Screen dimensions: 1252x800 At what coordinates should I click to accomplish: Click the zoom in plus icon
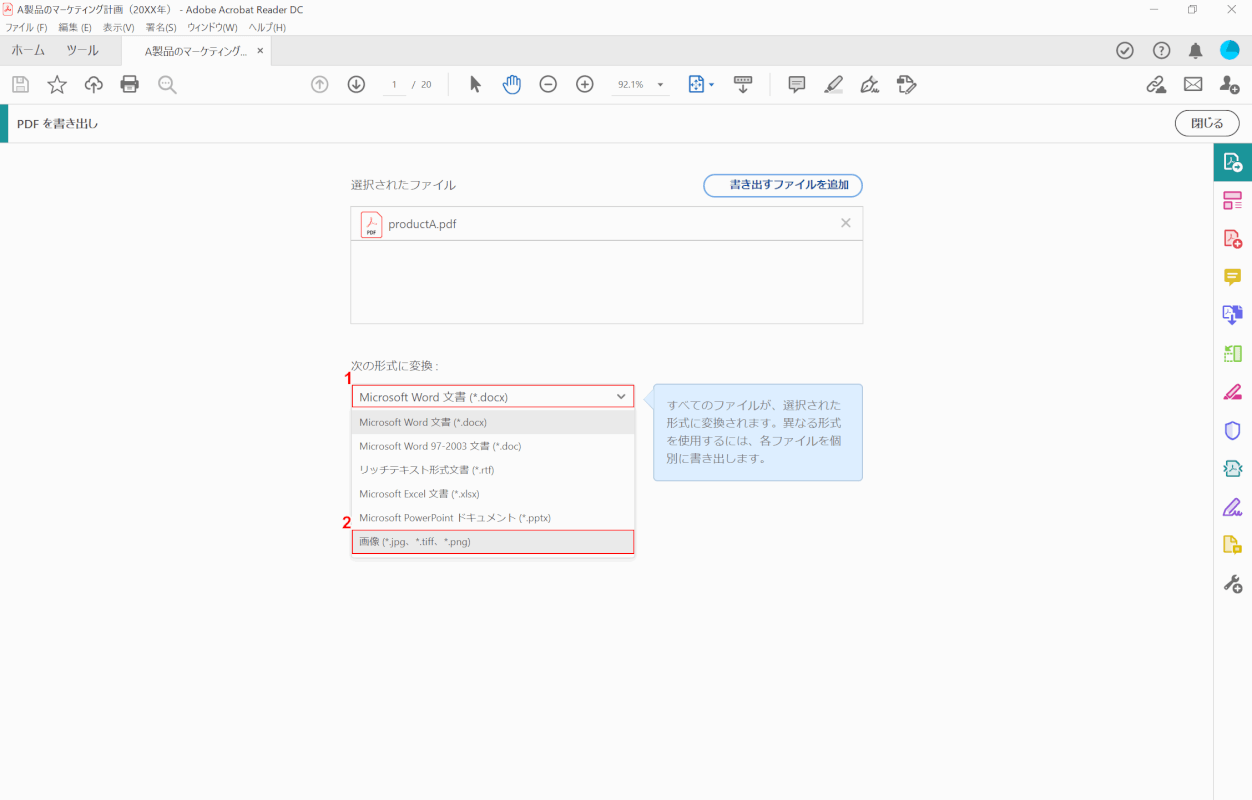(585, 85)
